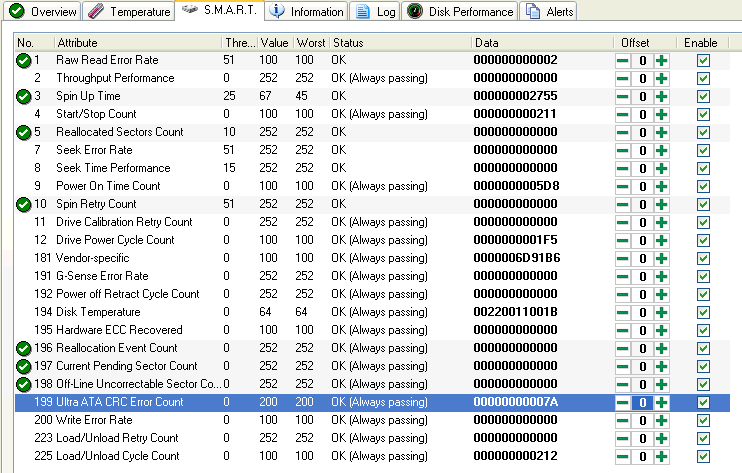This screenshot has width=742, height=473.
Task: Increase offset for Drive Power Cycle Count
Action: coord(662,240)
